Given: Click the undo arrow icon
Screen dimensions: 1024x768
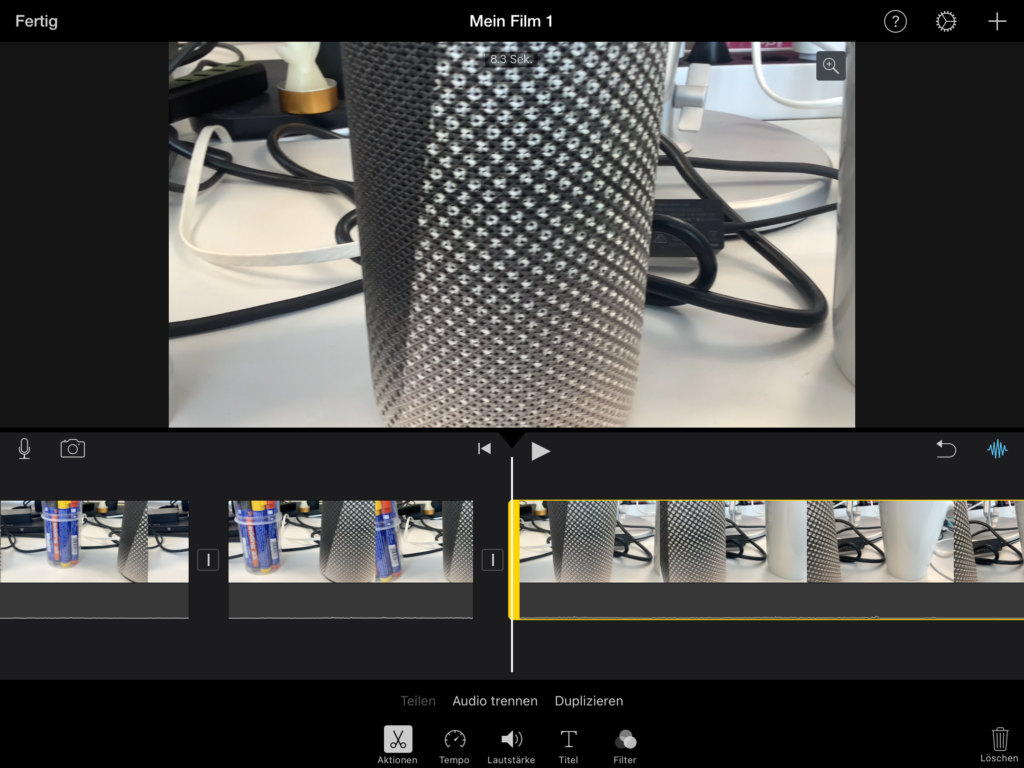Looking at the screenshot, I should 946,449.
